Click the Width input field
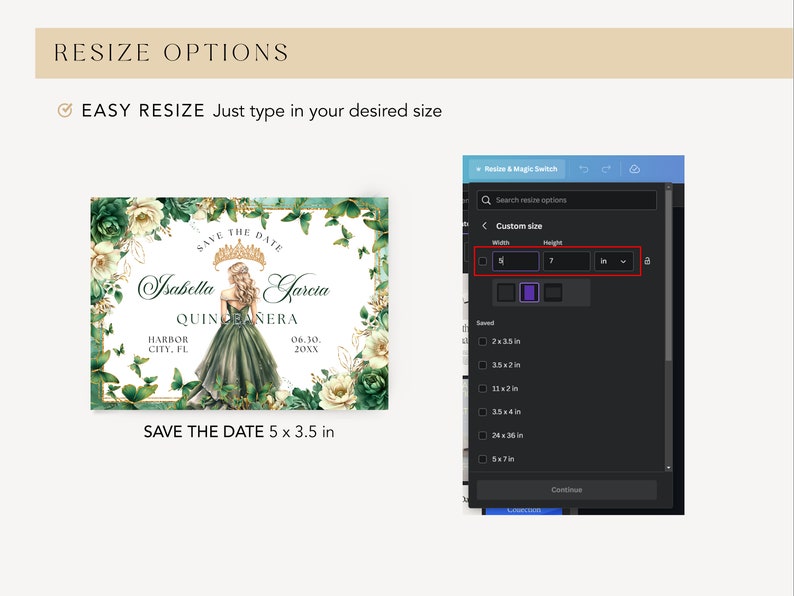This screenshot has width=794, height=596. click(x=515, y=261)
